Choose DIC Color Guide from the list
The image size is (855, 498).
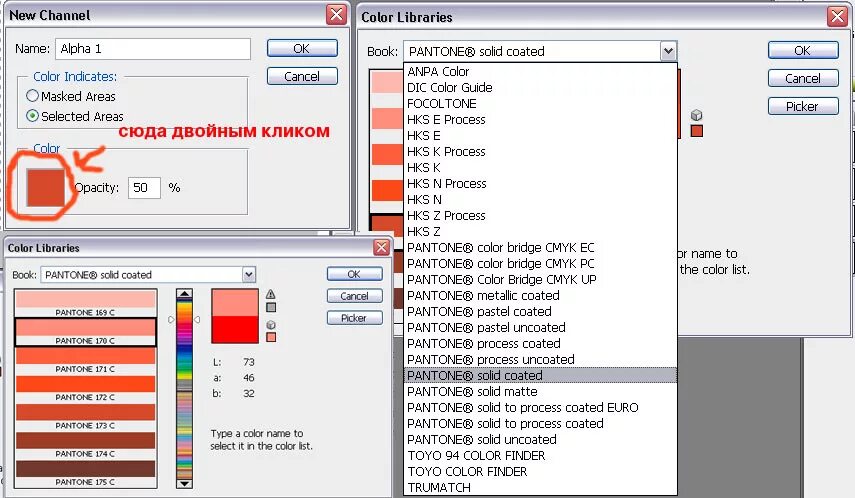[x=540, y=87]
